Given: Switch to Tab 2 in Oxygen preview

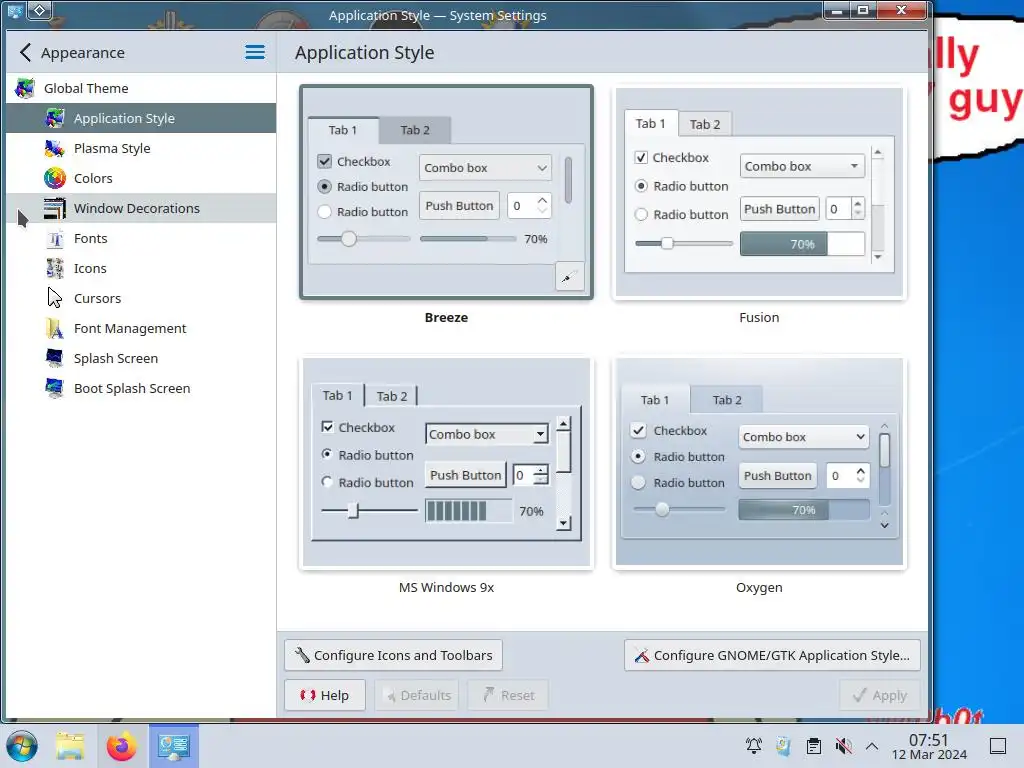Looking at the screenshot, I should point(726,400).
